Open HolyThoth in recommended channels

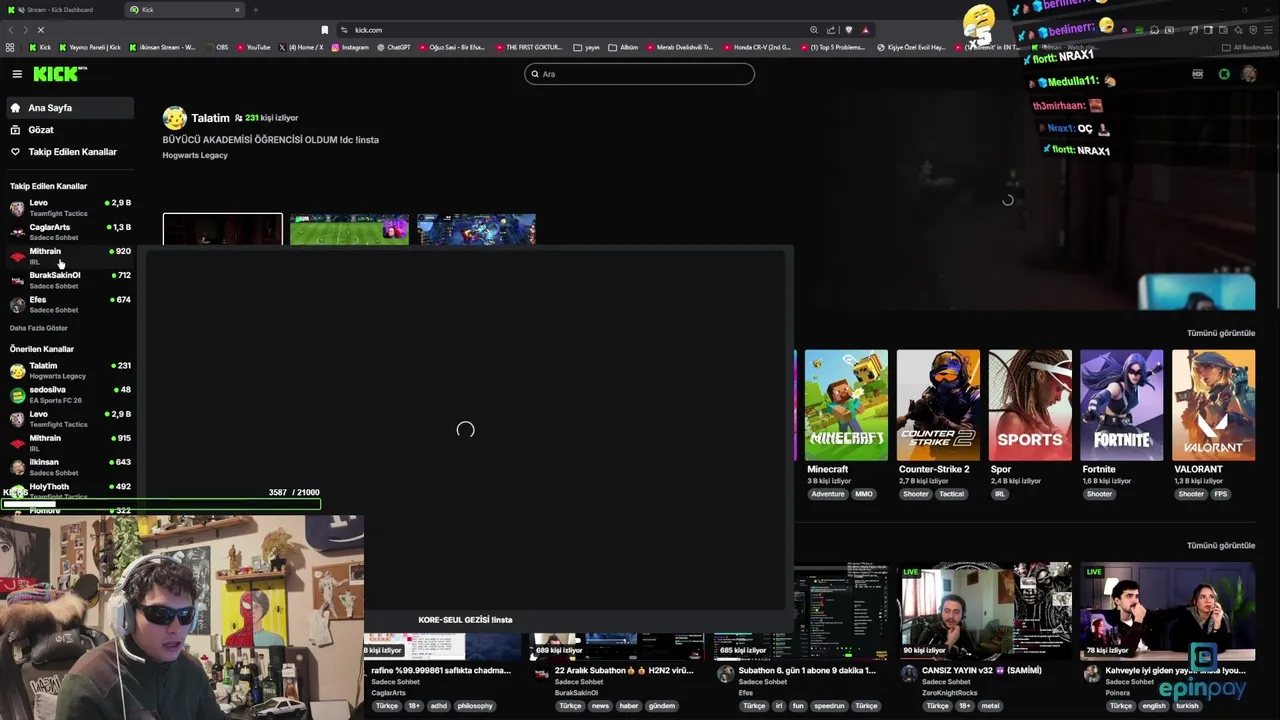70,491
